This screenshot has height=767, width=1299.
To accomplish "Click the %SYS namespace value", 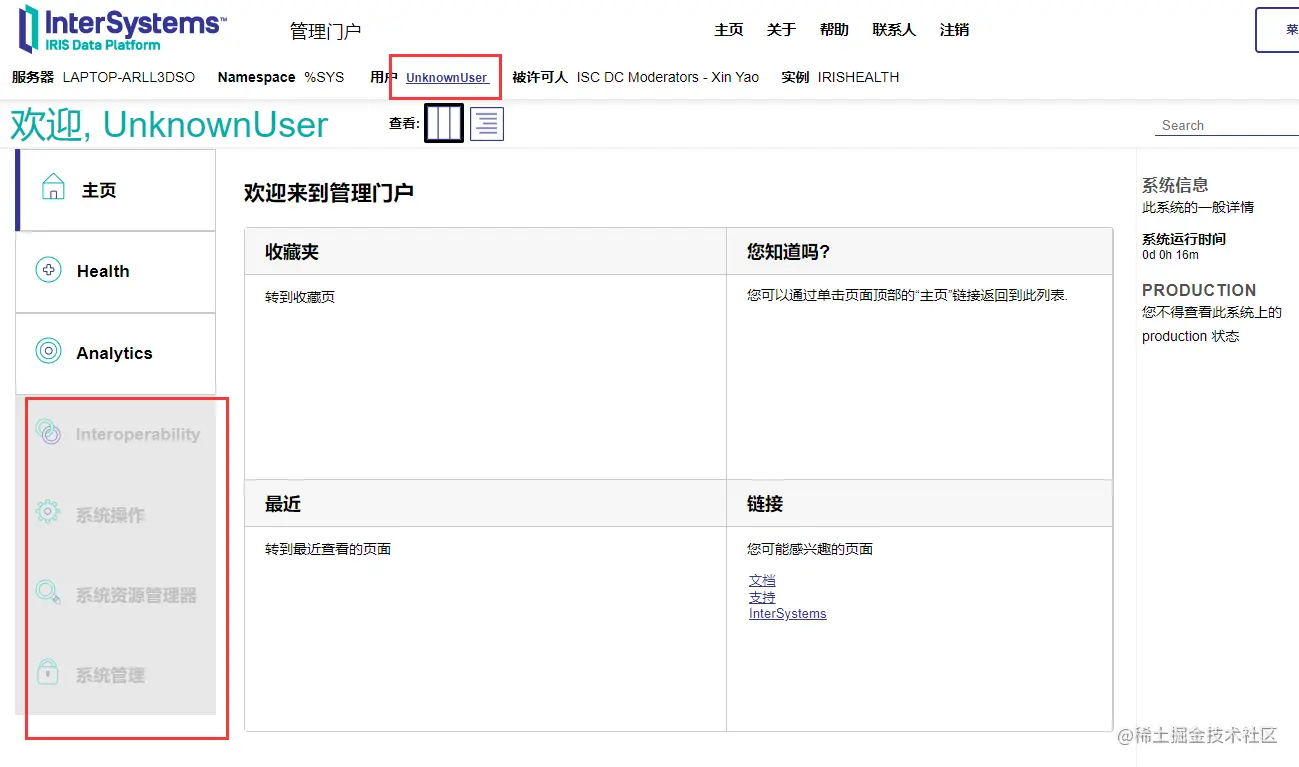I will tap(324, 77).
